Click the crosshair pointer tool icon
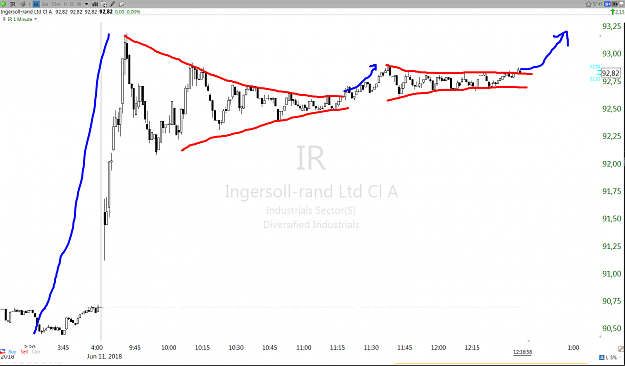Viewport: 625px width, 366px height. [x=104, y=4]
